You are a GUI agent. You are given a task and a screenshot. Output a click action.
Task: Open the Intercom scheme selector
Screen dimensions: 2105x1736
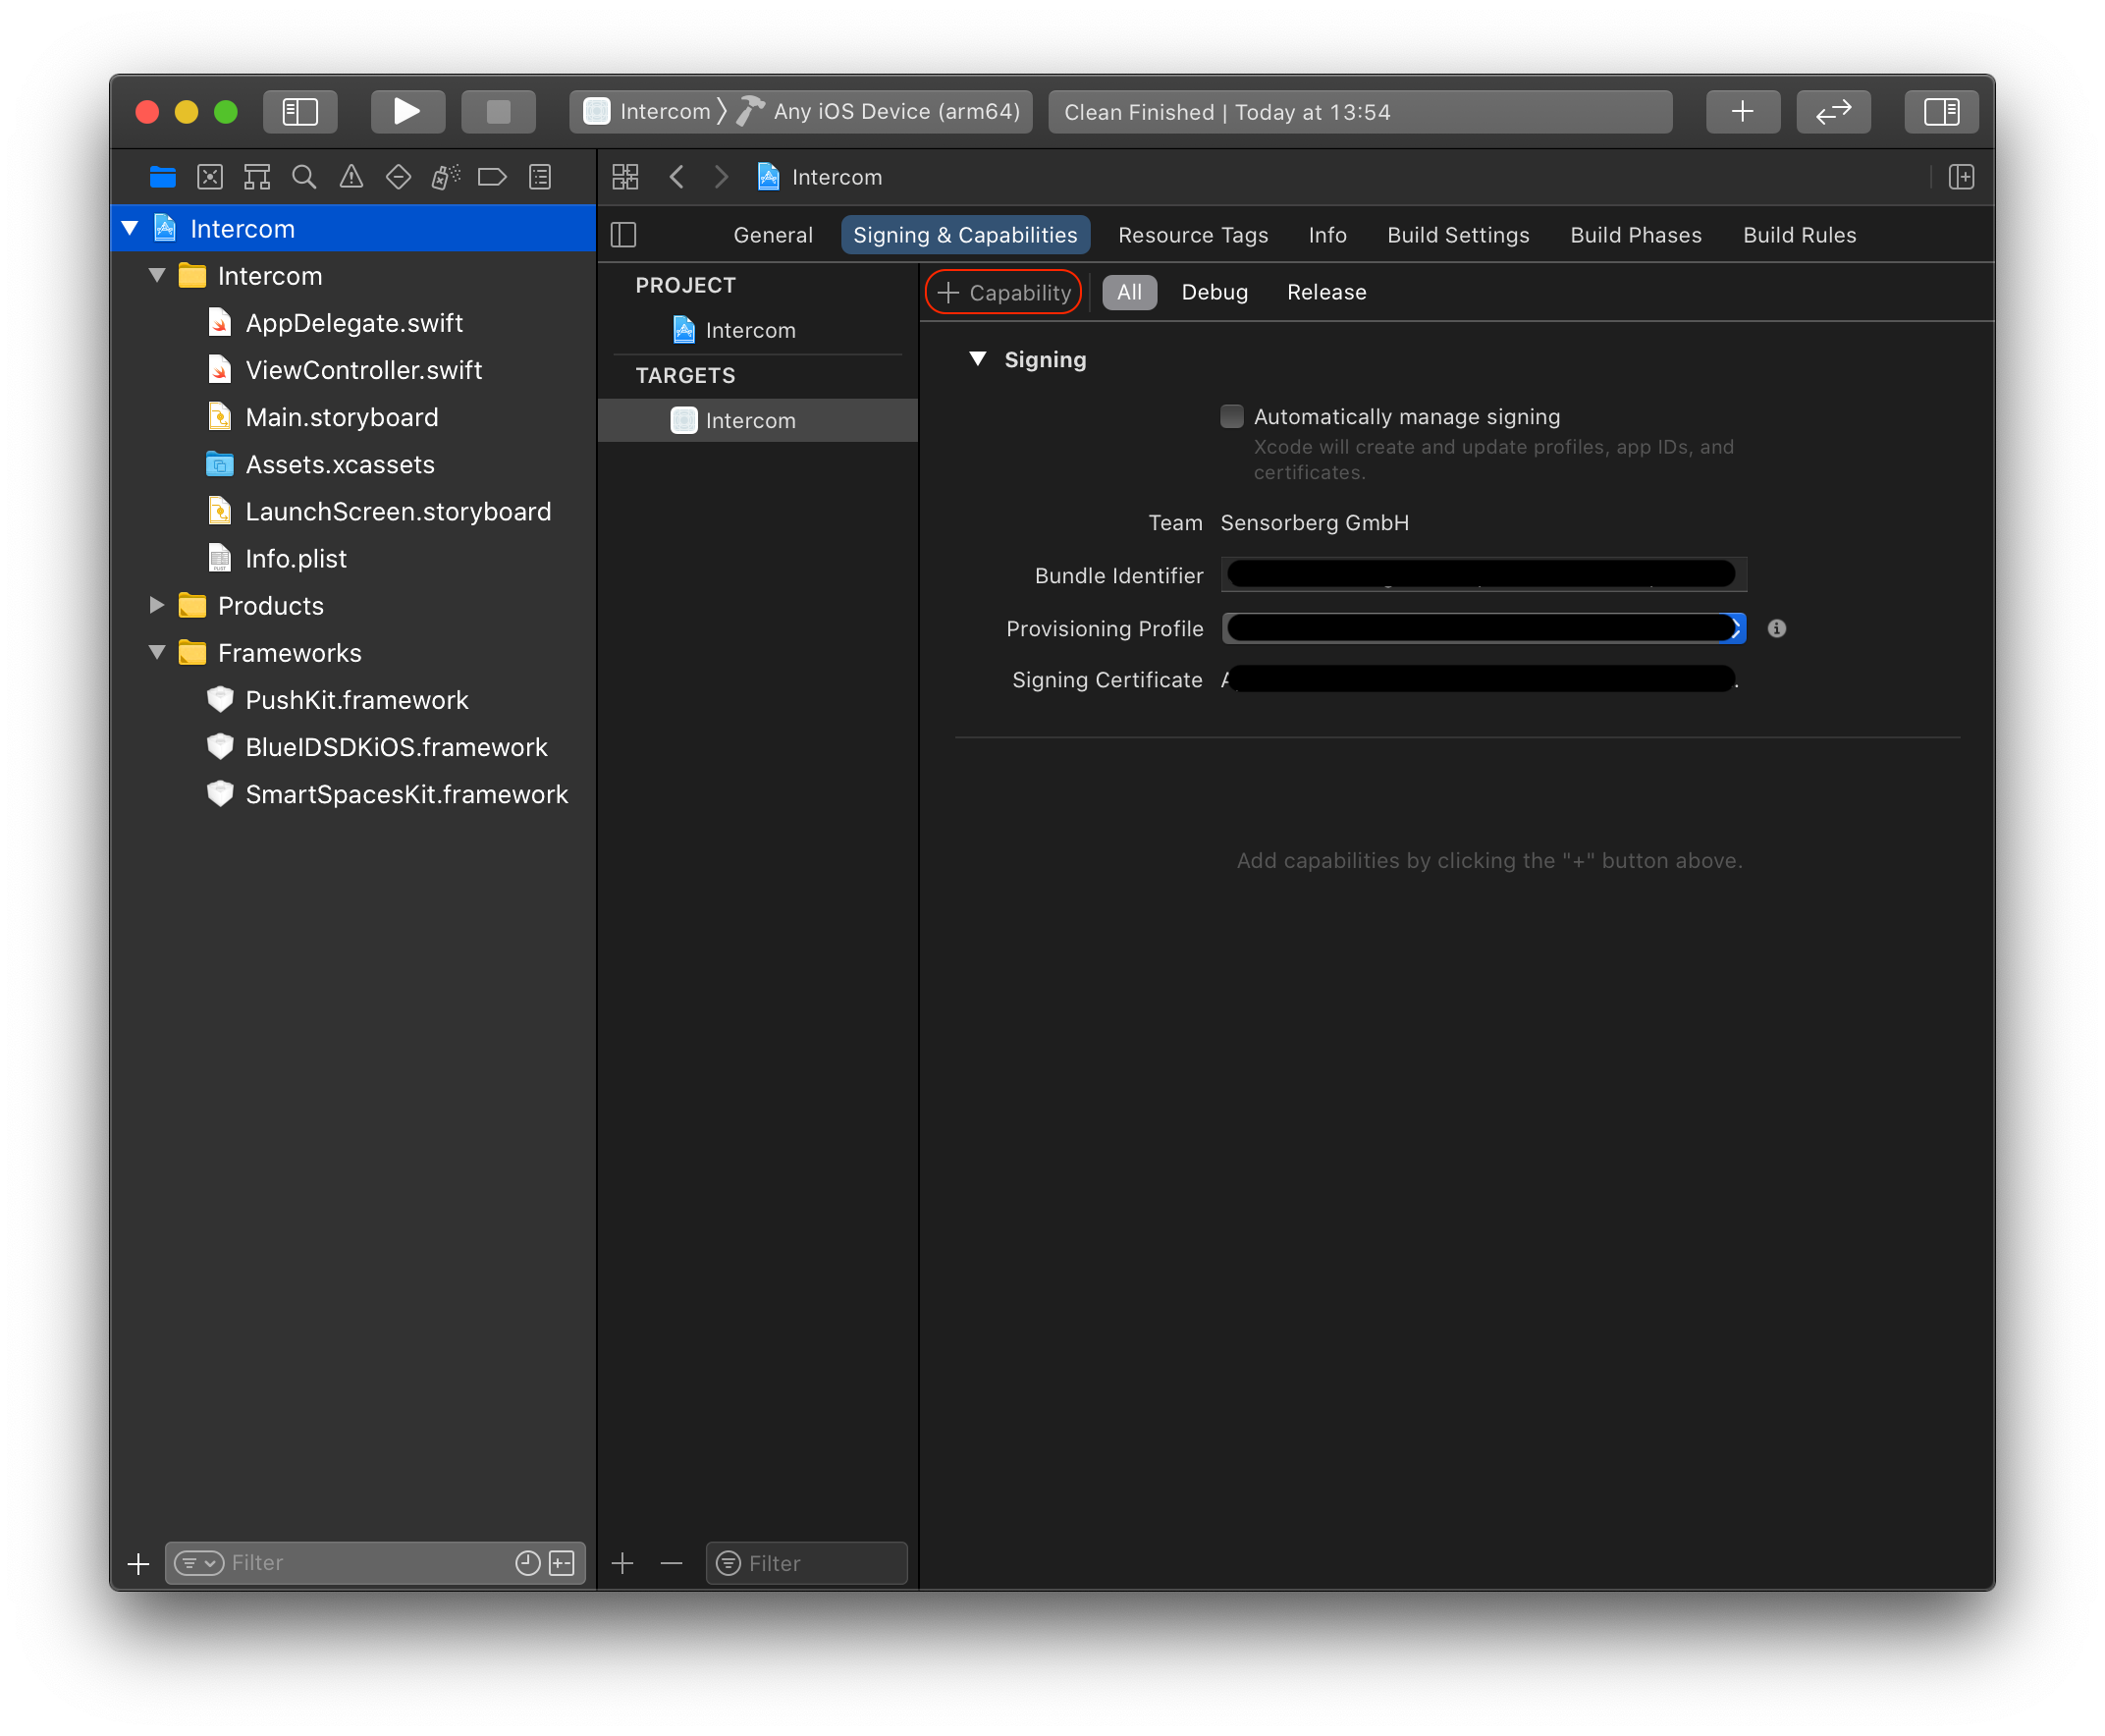pos(653,111)
